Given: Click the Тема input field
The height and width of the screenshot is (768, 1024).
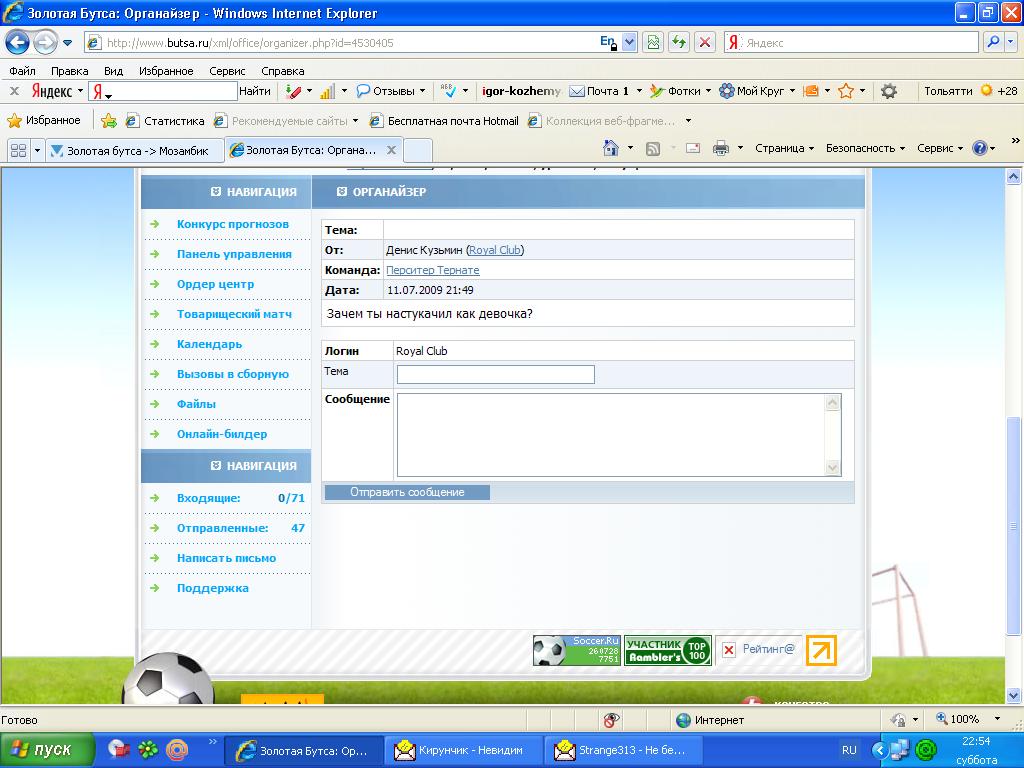Looking at the screenshot, I should 495,374.
